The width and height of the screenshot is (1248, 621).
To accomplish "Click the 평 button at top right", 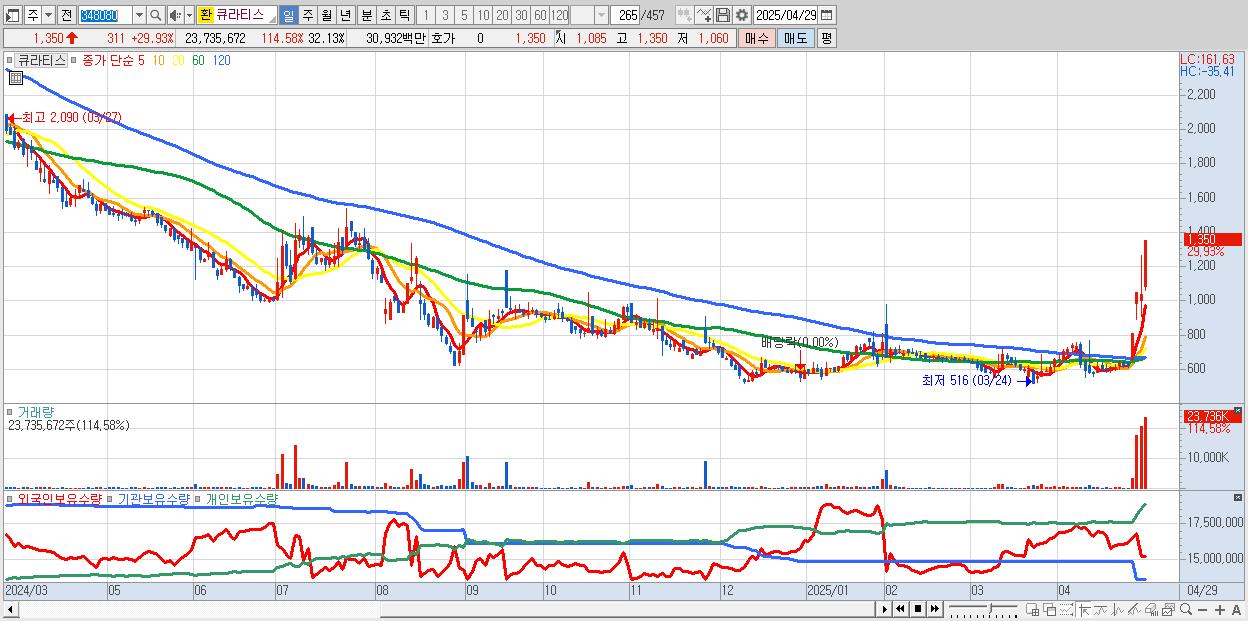I will point(826,38).
